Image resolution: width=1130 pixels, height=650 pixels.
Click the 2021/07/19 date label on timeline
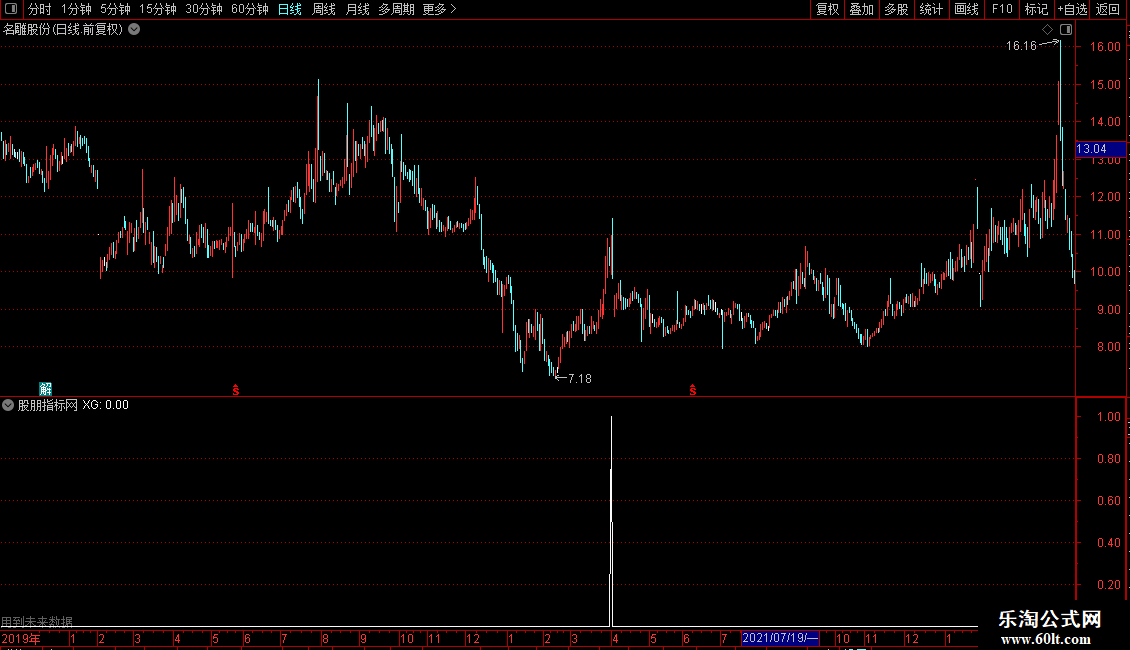780,638
